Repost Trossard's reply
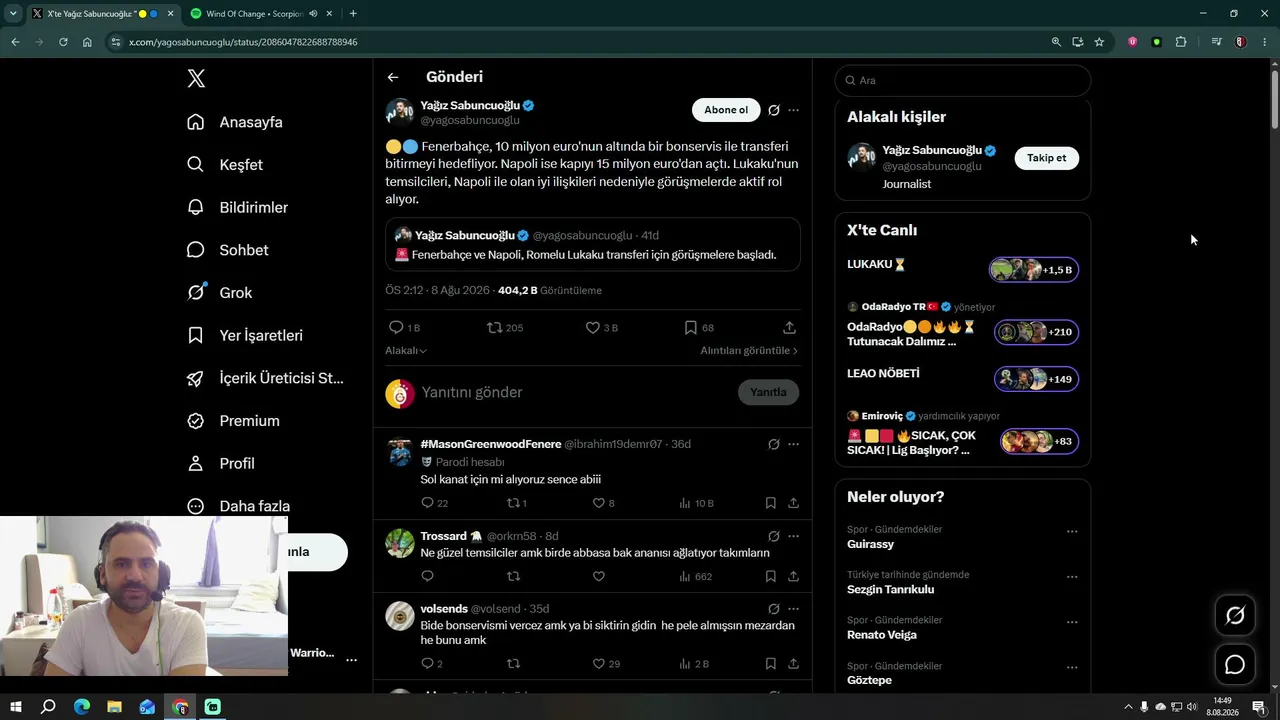Viewport: 1280px width, 720px height. click(514, 576)
